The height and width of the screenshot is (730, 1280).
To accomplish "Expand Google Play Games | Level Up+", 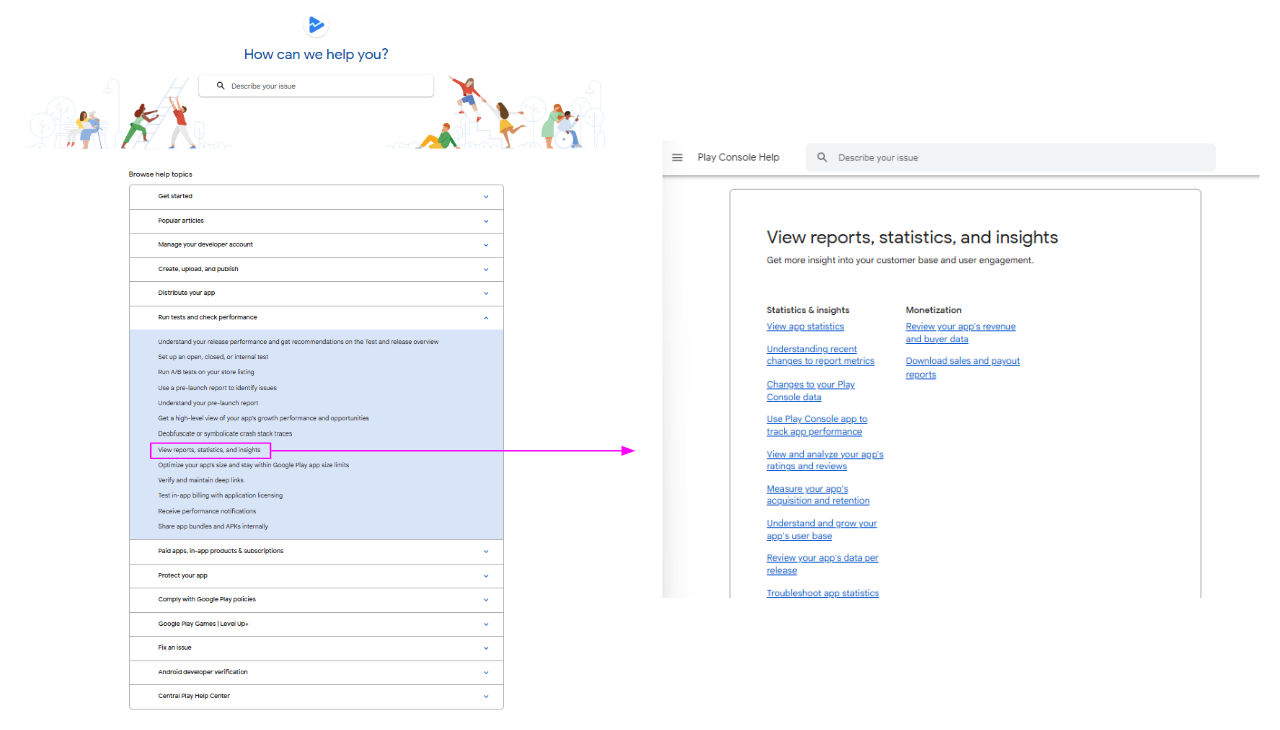I will click(316, 624).
